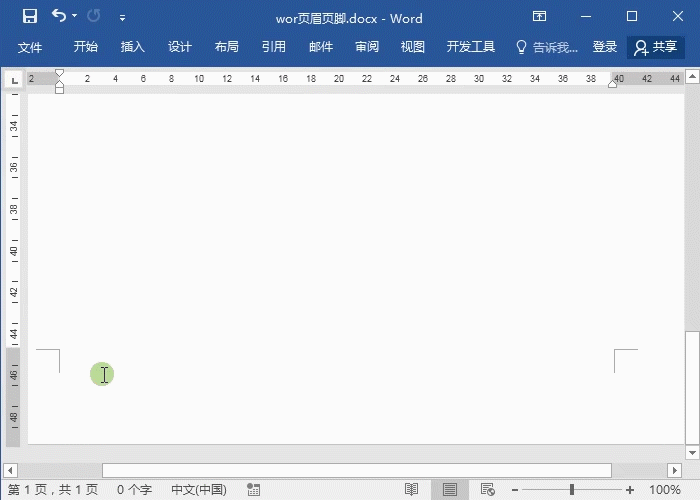Switch to the 插入 tab
700x500 pixels.
132,46
